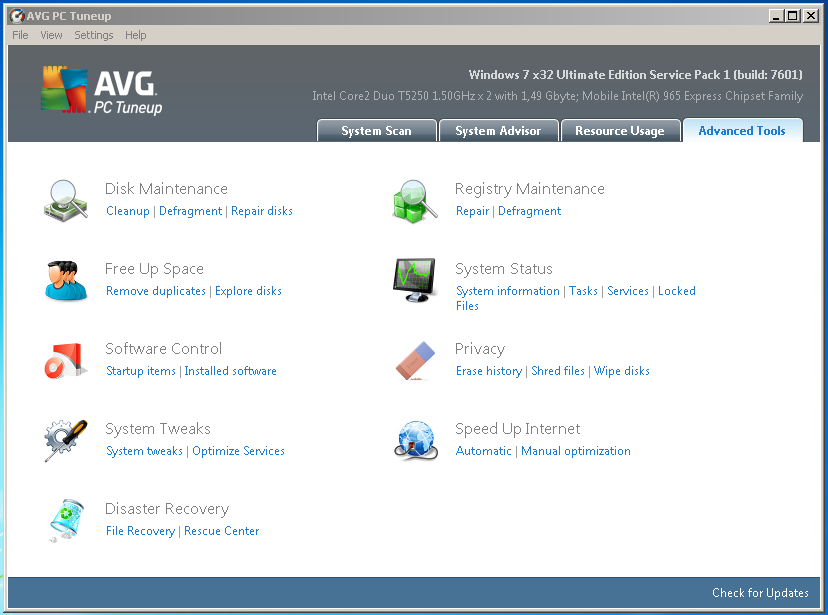828x615 pixels.
Task: Click the System Status monitor icon
Action: [415, 280]
